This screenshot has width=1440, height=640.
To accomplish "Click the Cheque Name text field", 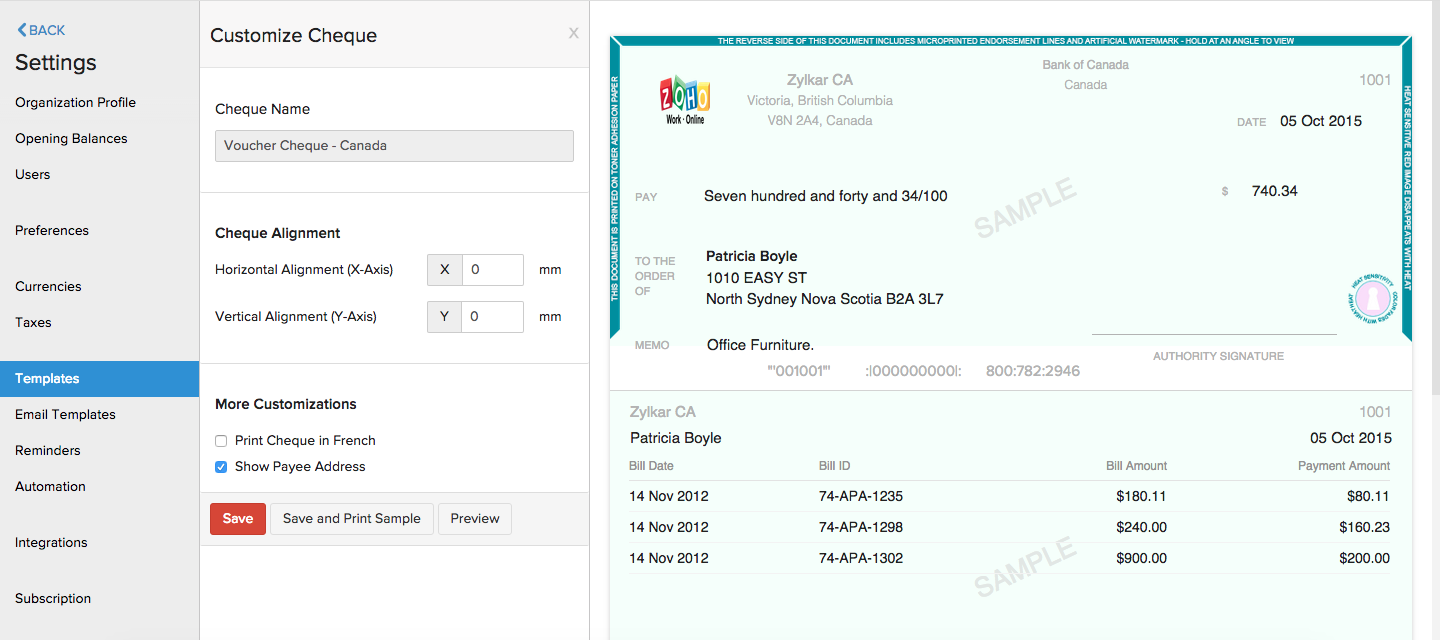I will 394,146.
